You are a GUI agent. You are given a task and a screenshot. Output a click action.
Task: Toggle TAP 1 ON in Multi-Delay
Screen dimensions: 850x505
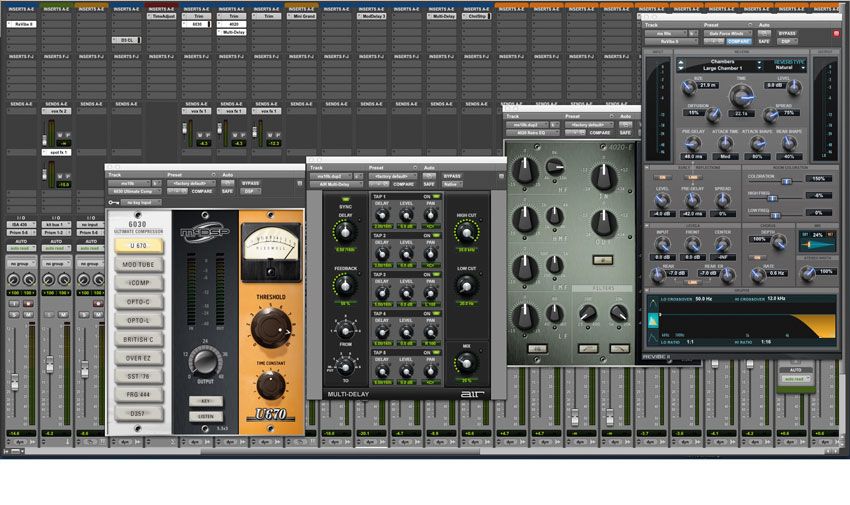click(436, 197)
